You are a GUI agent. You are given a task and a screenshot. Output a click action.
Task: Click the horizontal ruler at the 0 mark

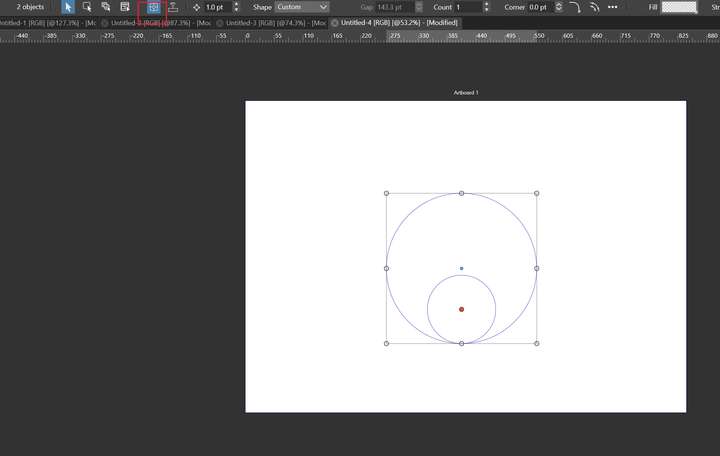tap(248, 36)
